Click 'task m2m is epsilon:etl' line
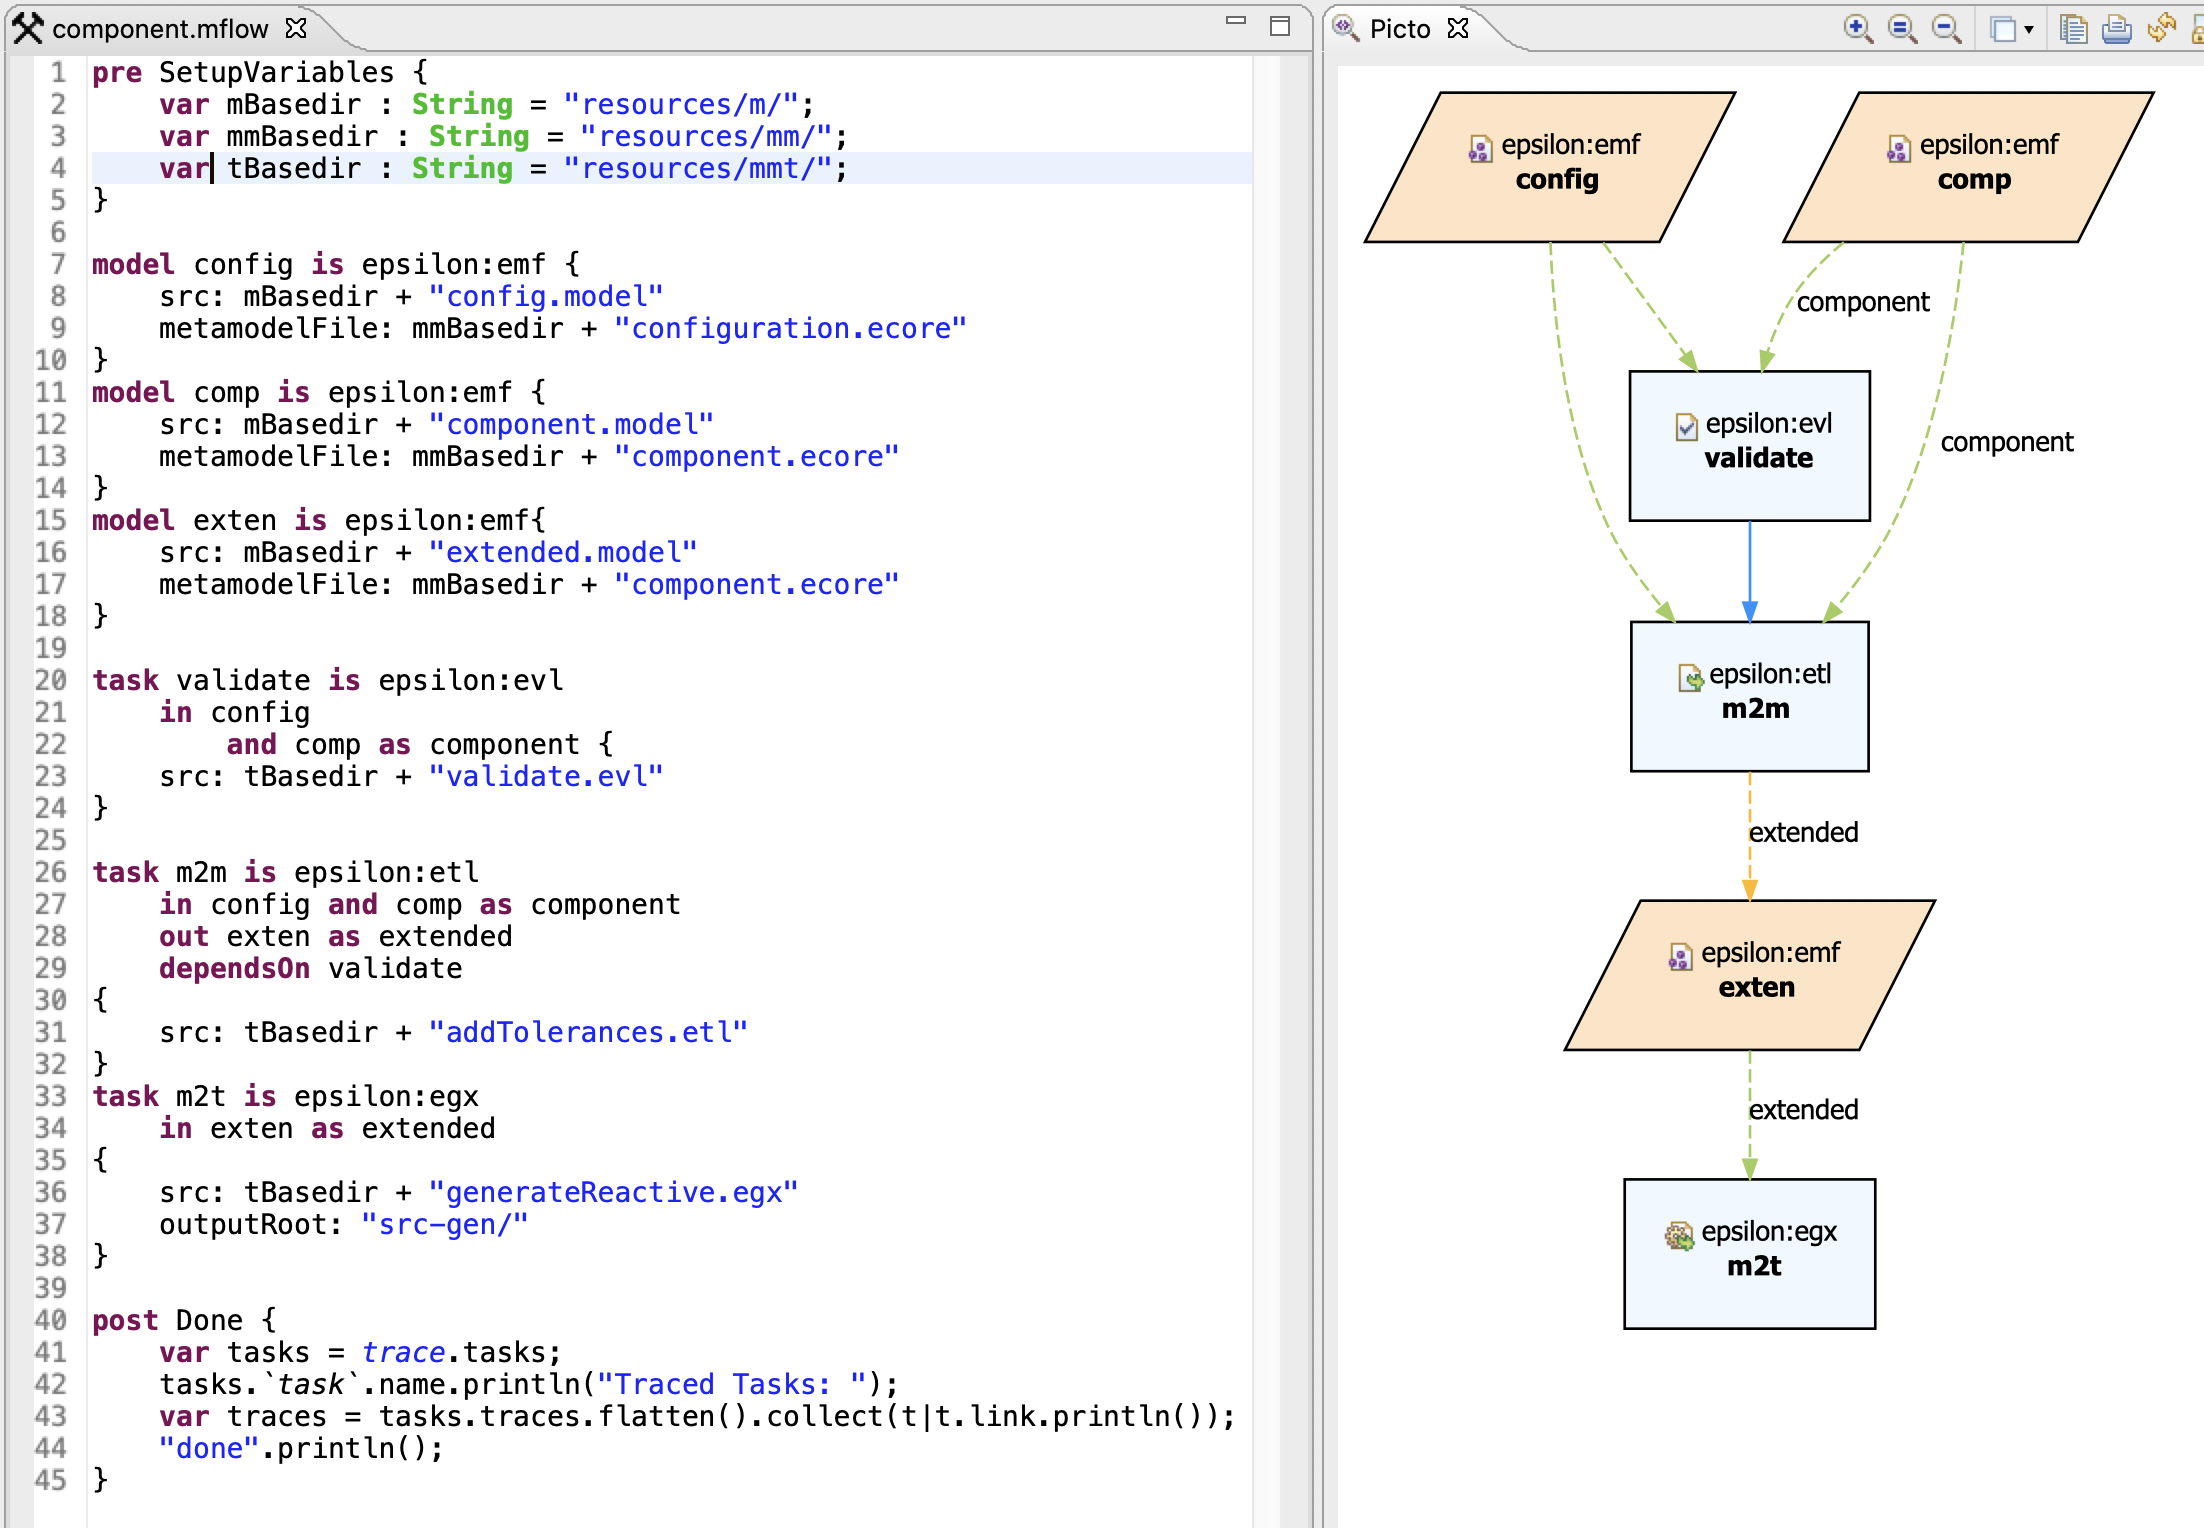Screen dimensions: 2204x1528 click(x=286, y=872)
